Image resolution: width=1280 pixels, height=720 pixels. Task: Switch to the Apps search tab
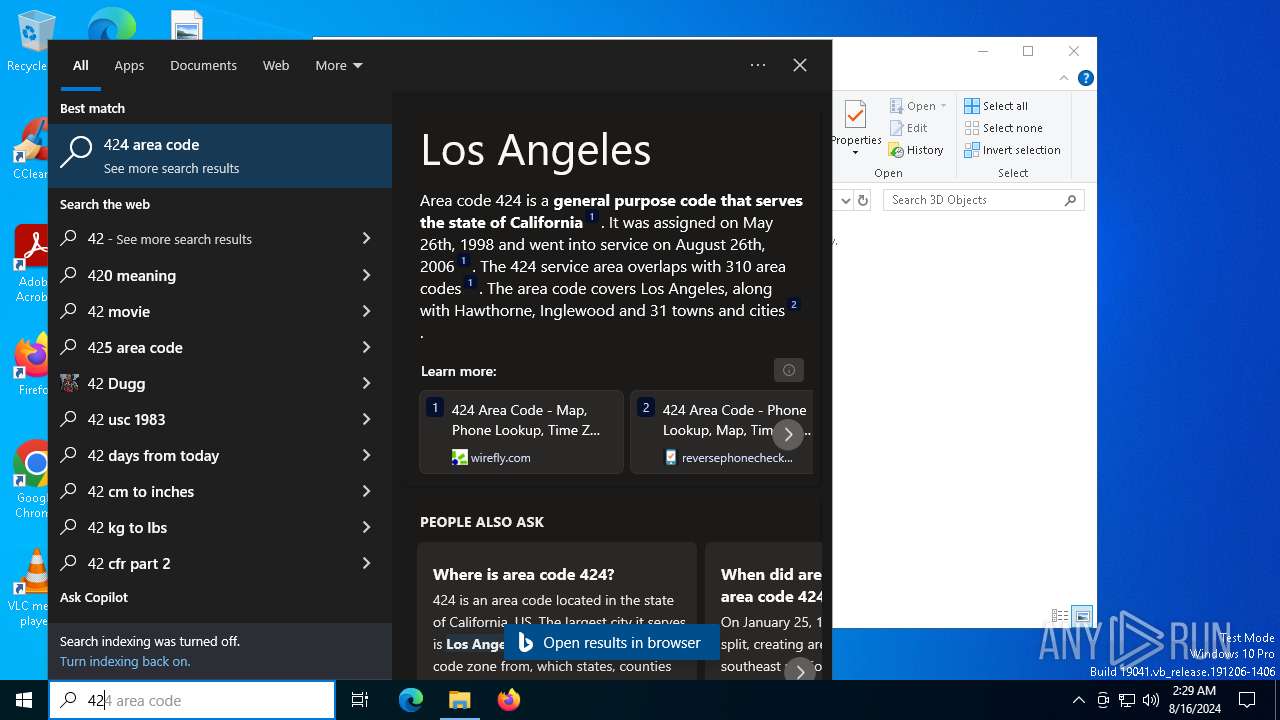tap(129, 65)
